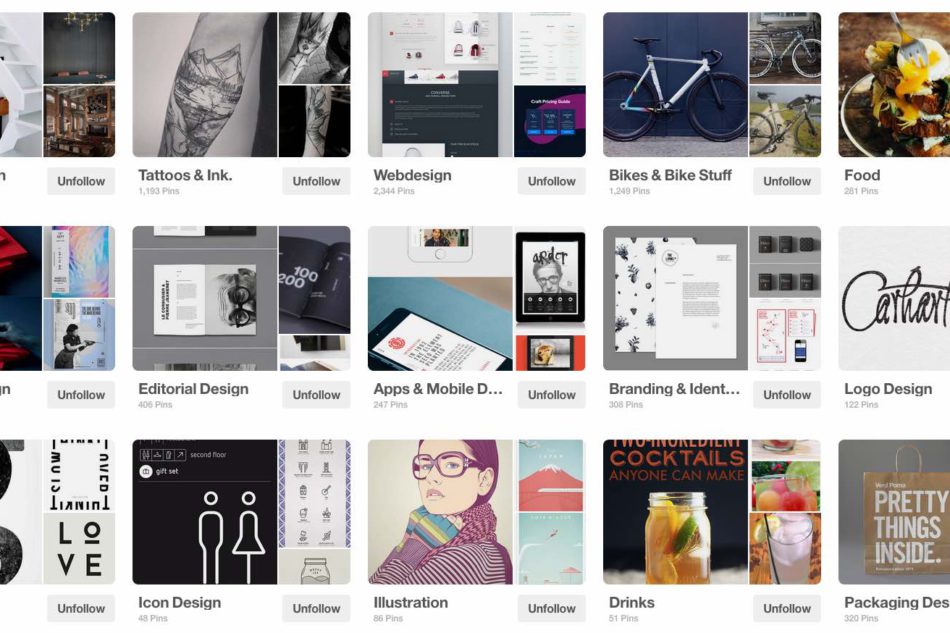Unfollow the Tattoos & Ink. board

(x=316, y=181)
